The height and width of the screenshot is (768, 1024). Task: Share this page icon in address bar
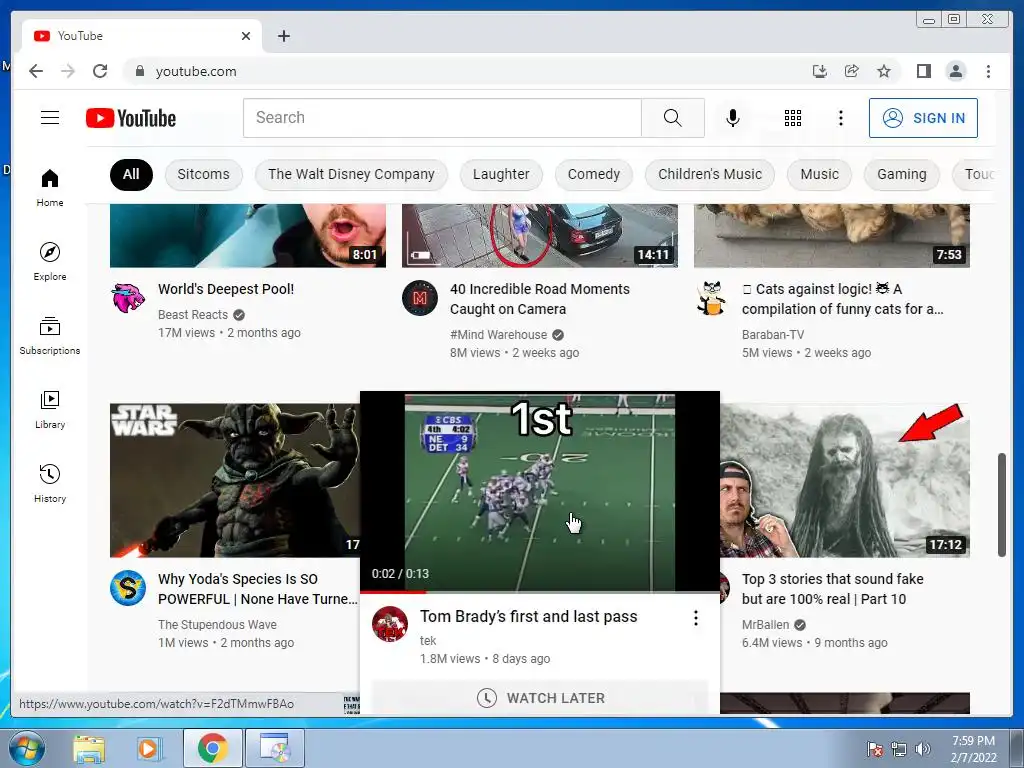coord(852,71)
